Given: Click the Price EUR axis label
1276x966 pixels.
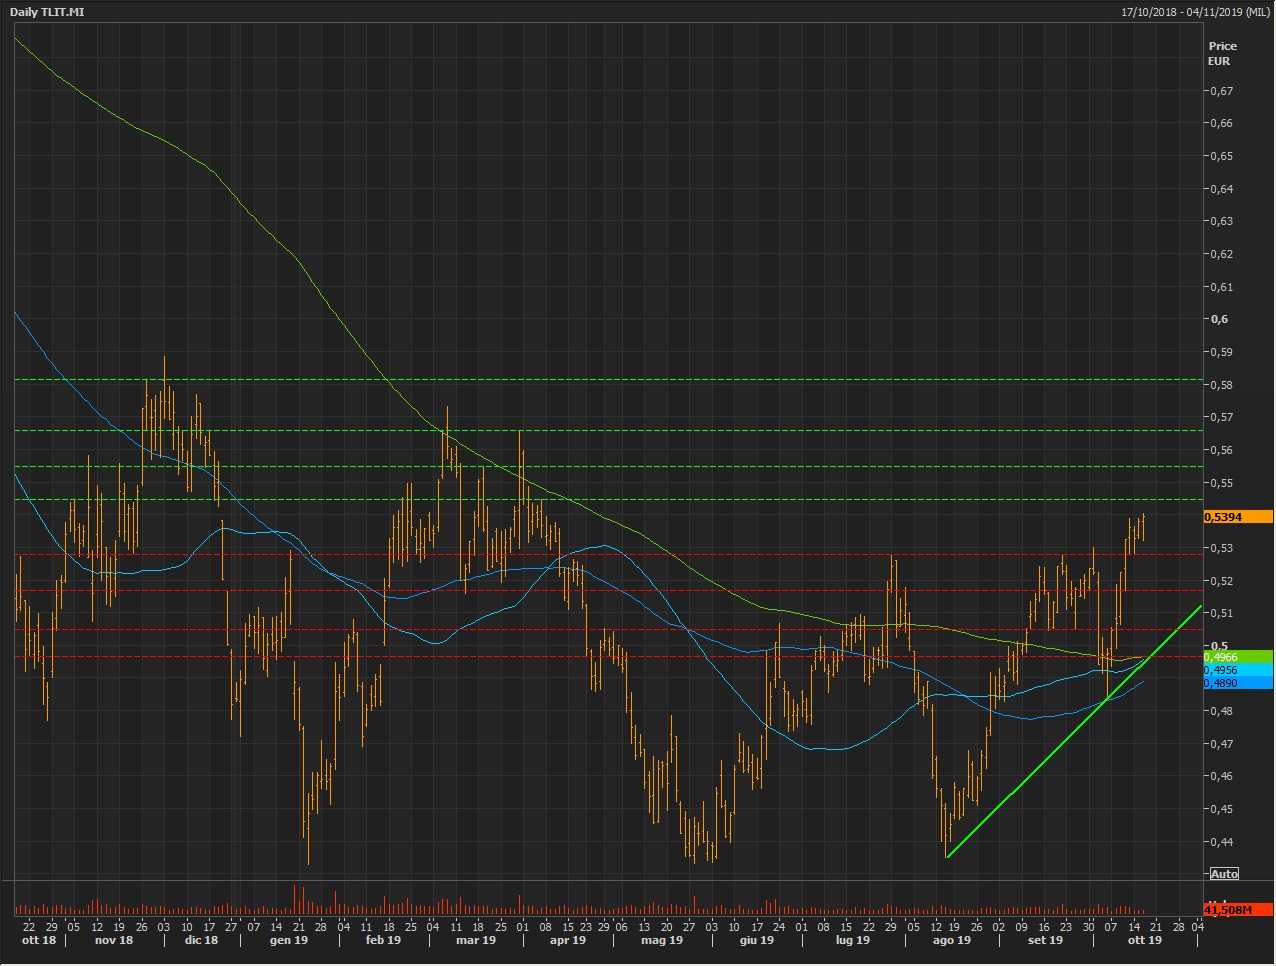Looking at the screenshot, I should (x=1222, y=53).
